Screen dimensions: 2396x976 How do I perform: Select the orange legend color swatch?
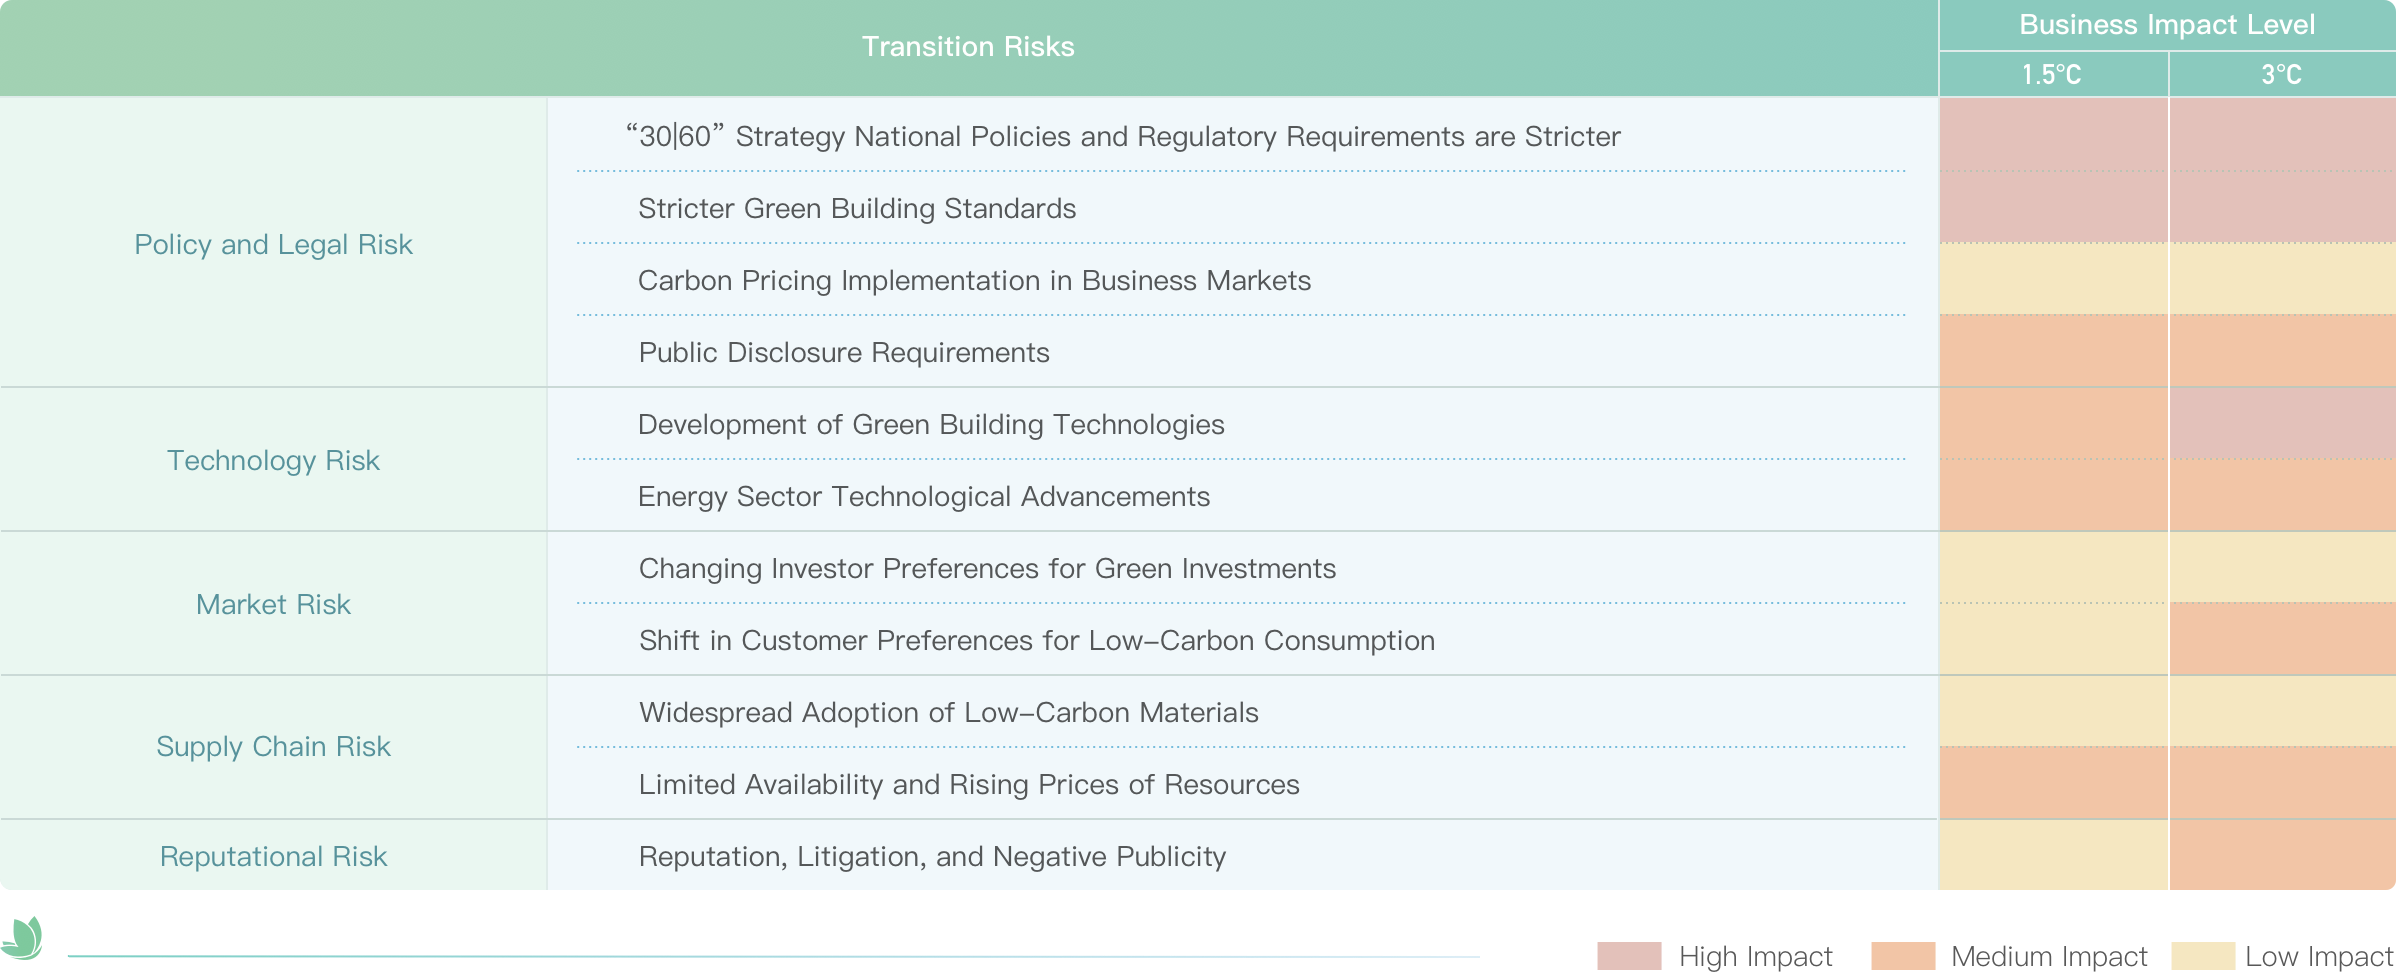[1903, 955]
